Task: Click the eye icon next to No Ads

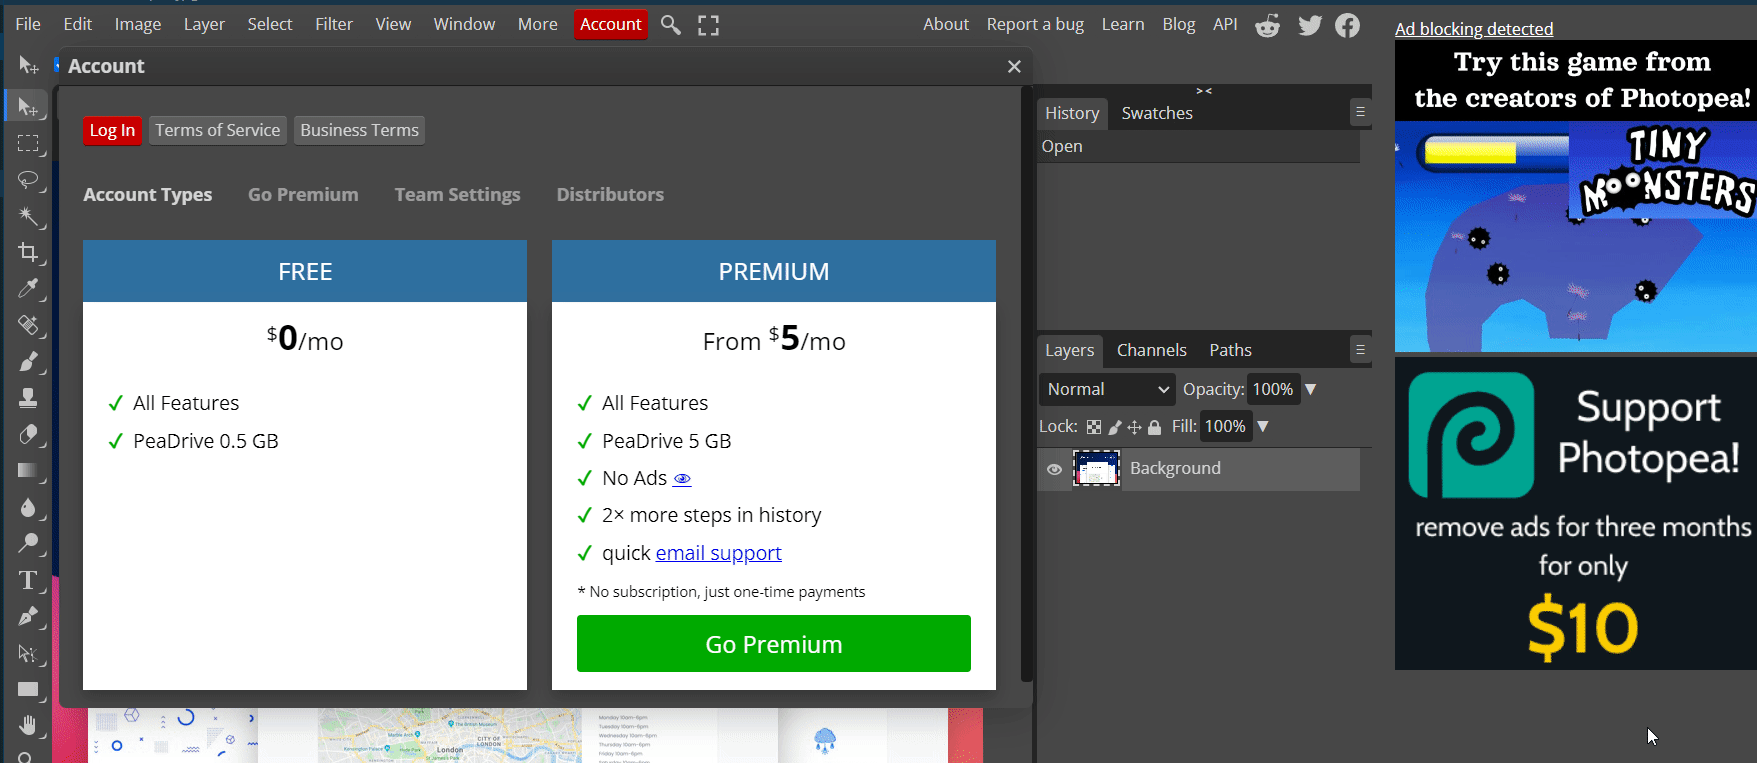Action: pos(682,479)
